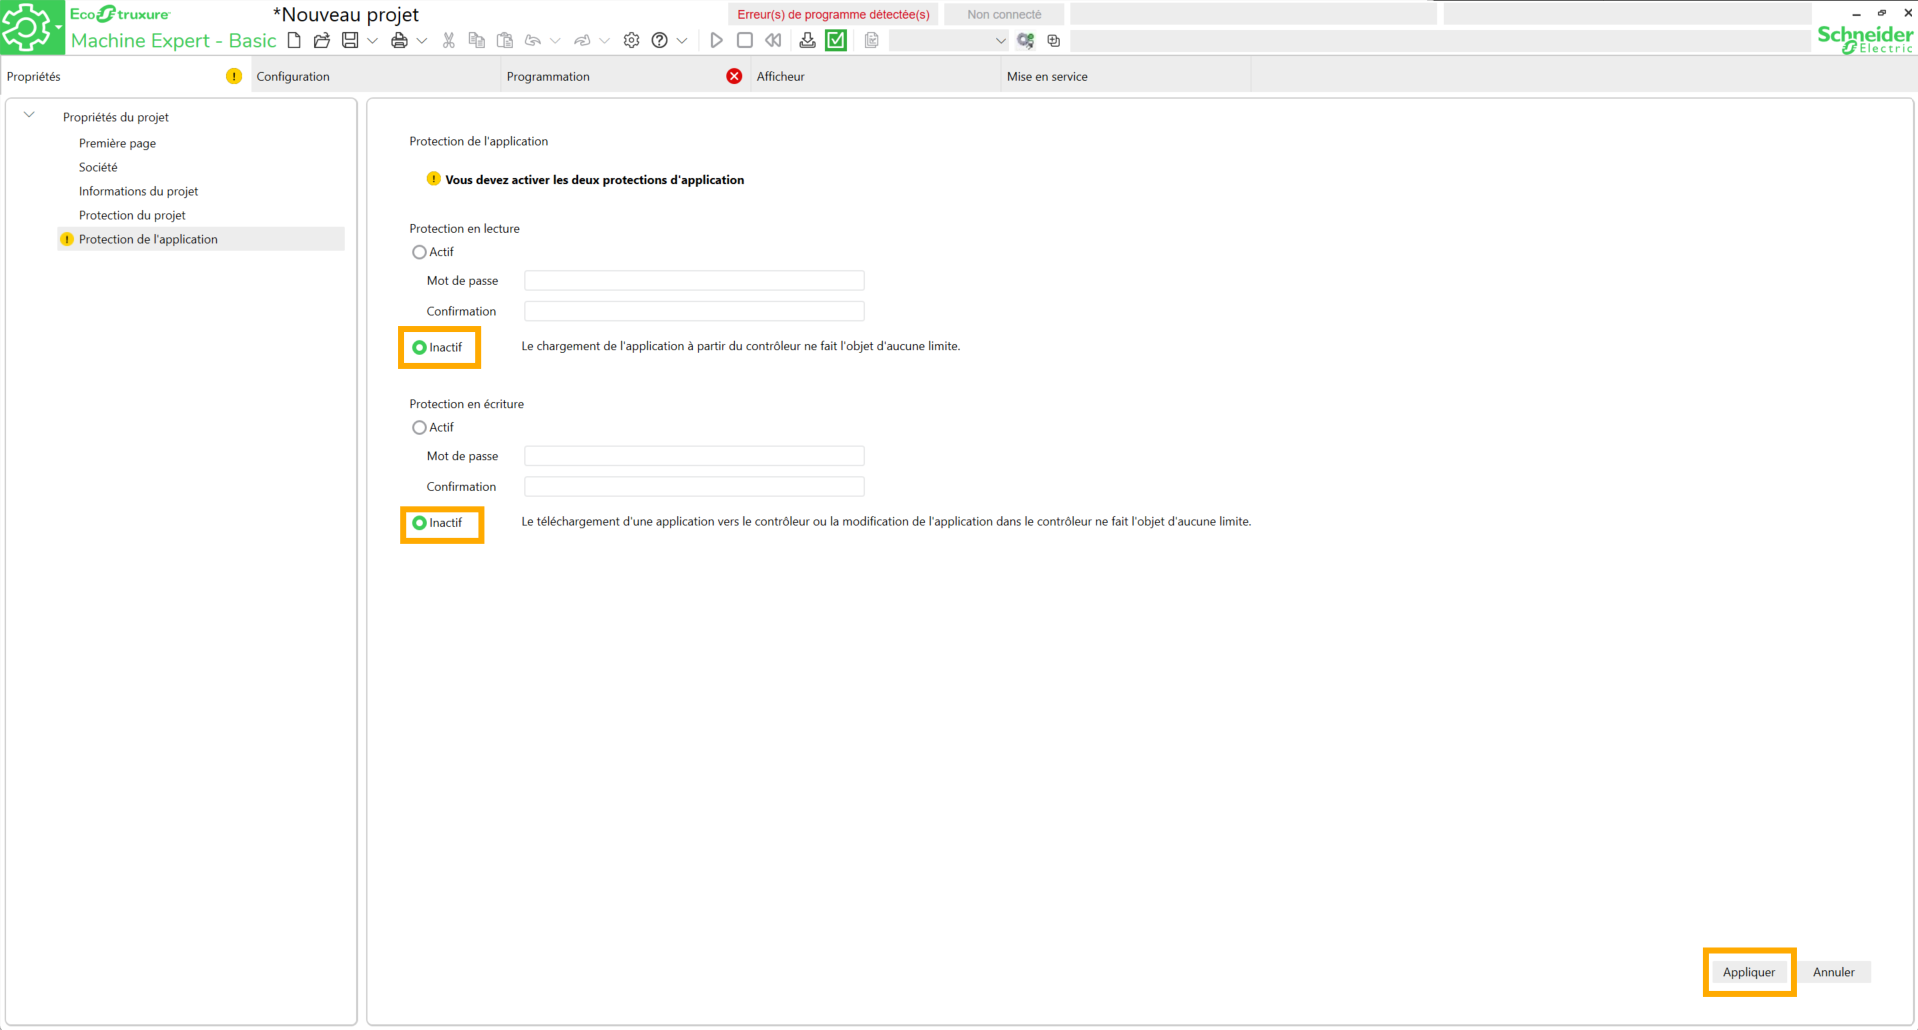This screenshot has width=1918, height=1030.
Task: Start the controller with the play icon
Action: click(x=716, y=41)
